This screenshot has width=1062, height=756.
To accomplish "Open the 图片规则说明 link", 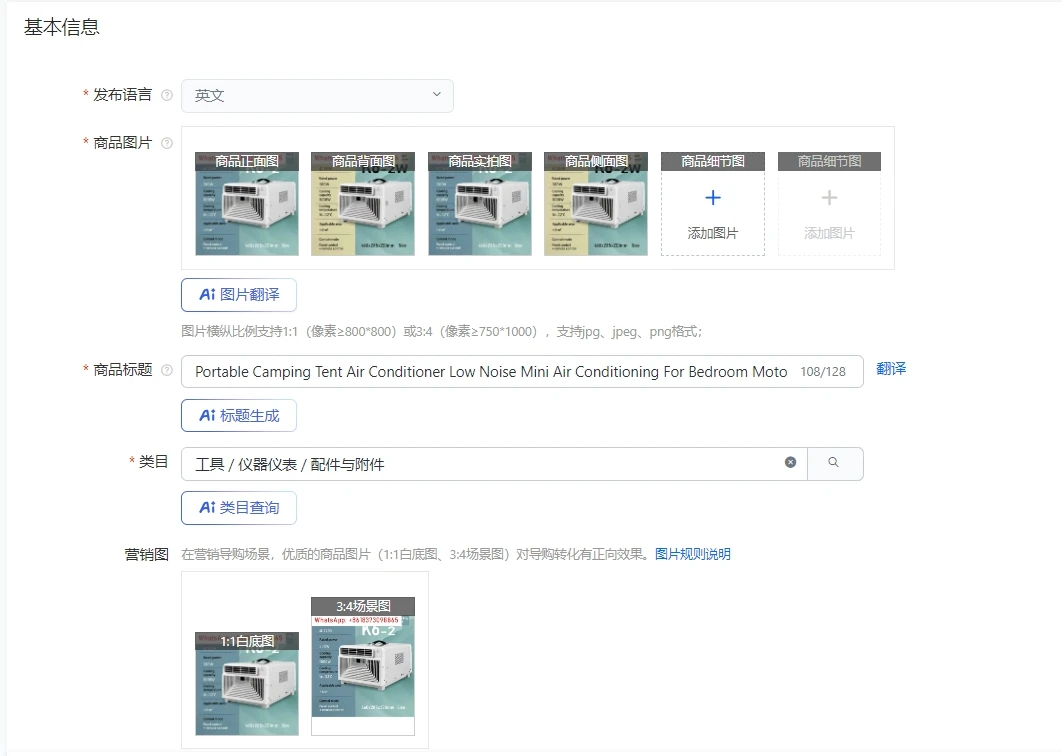I will [x=692, y=554].
